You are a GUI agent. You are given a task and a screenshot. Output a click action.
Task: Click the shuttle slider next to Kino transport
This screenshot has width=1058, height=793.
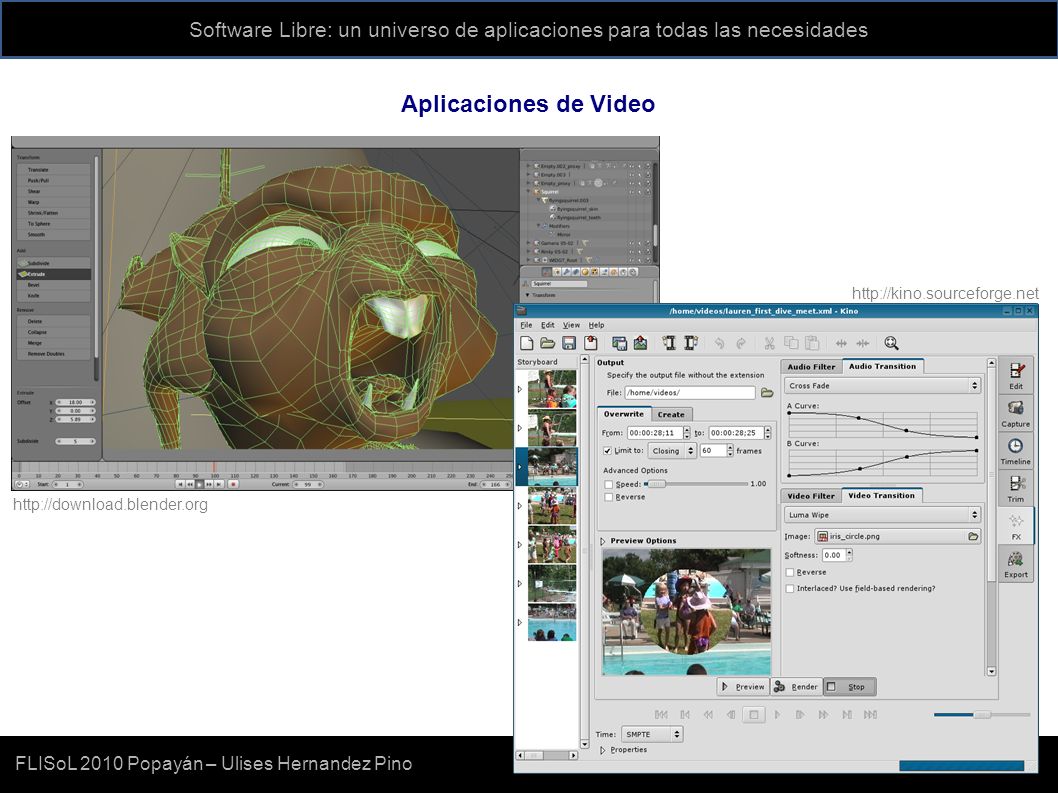982,715
